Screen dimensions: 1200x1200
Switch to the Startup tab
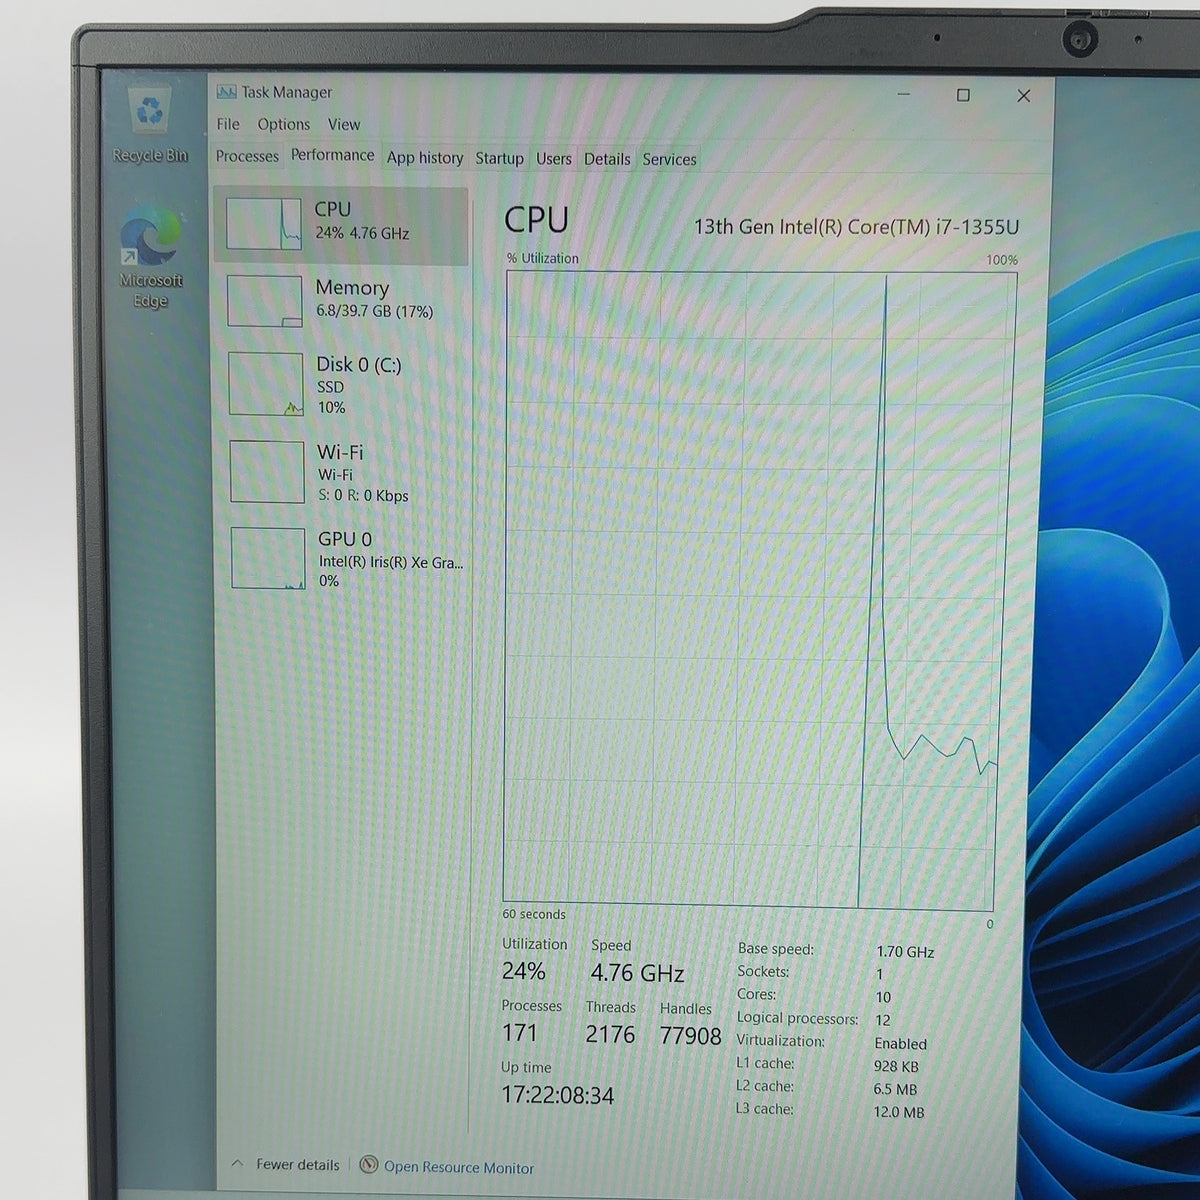point(499,158)
